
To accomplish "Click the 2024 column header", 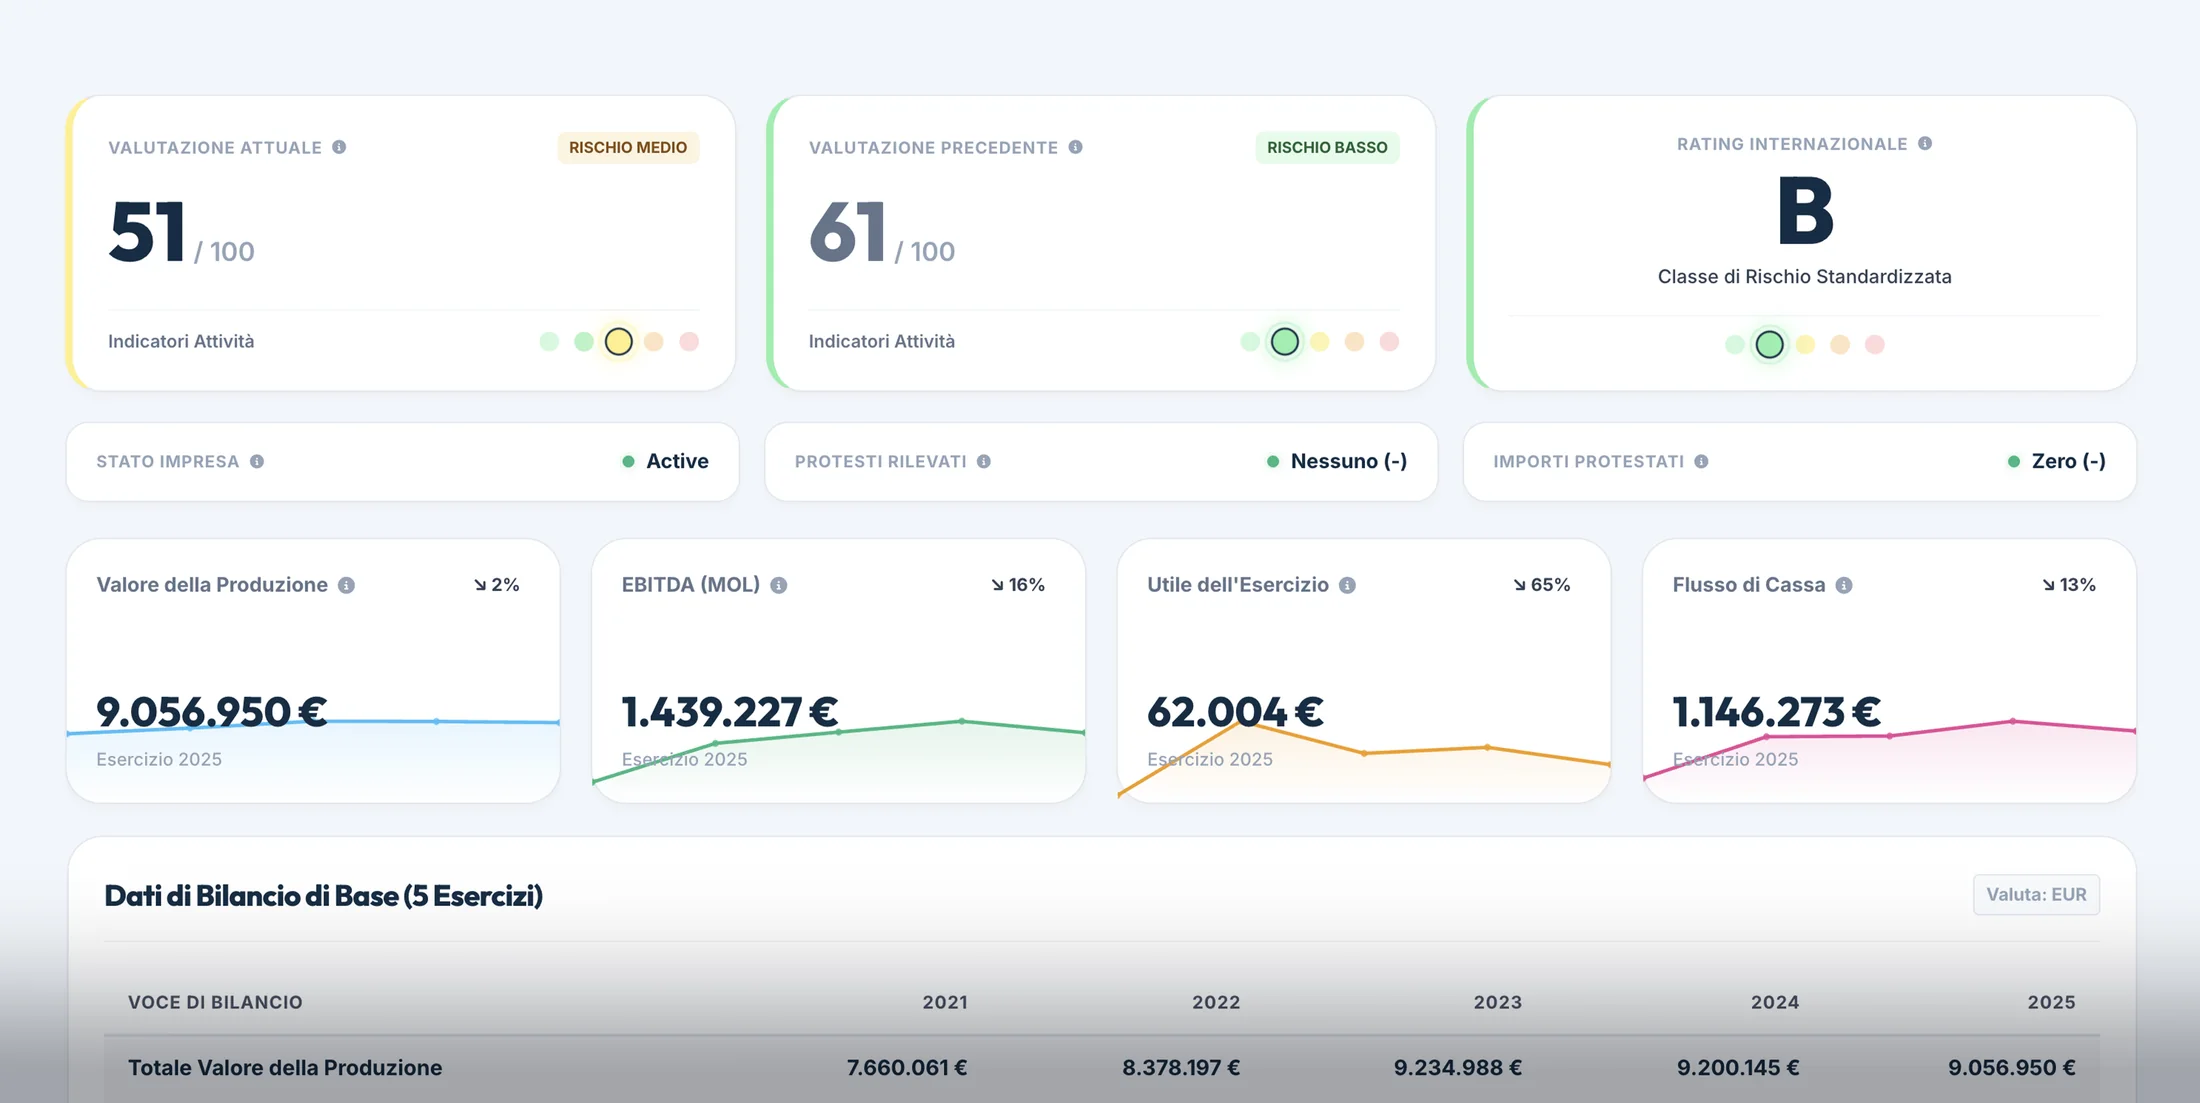I will pyautogui.click(x=1775, y=1002).
